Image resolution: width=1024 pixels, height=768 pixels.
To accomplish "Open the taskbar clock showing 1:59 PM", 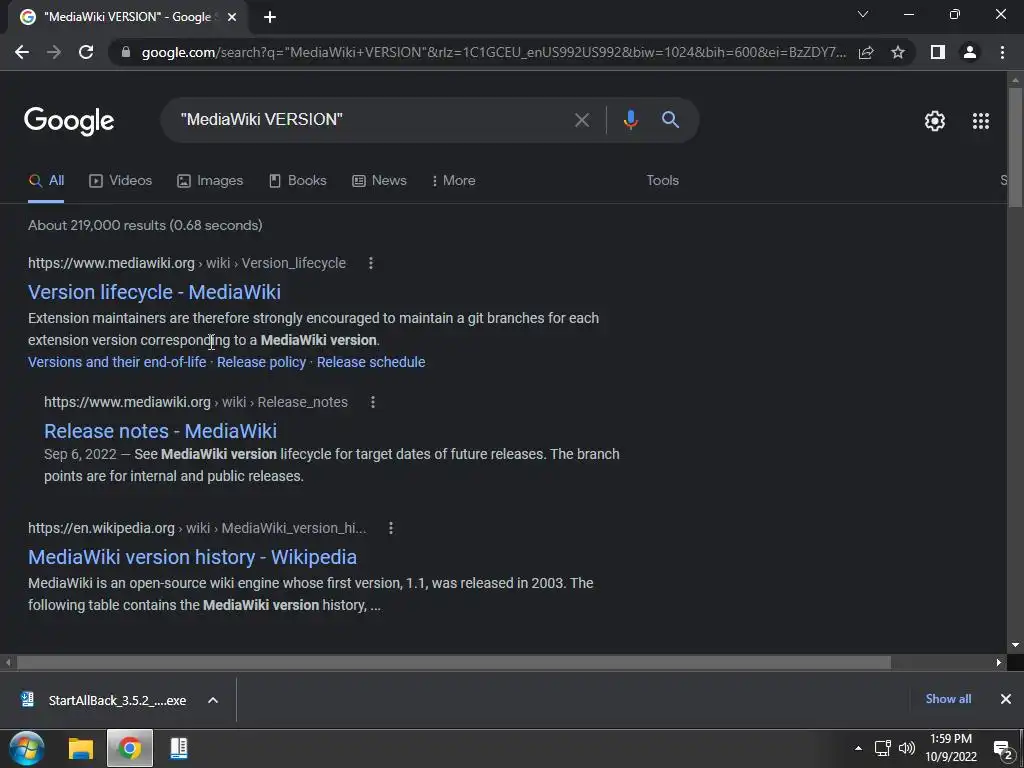I will point(951,748).
